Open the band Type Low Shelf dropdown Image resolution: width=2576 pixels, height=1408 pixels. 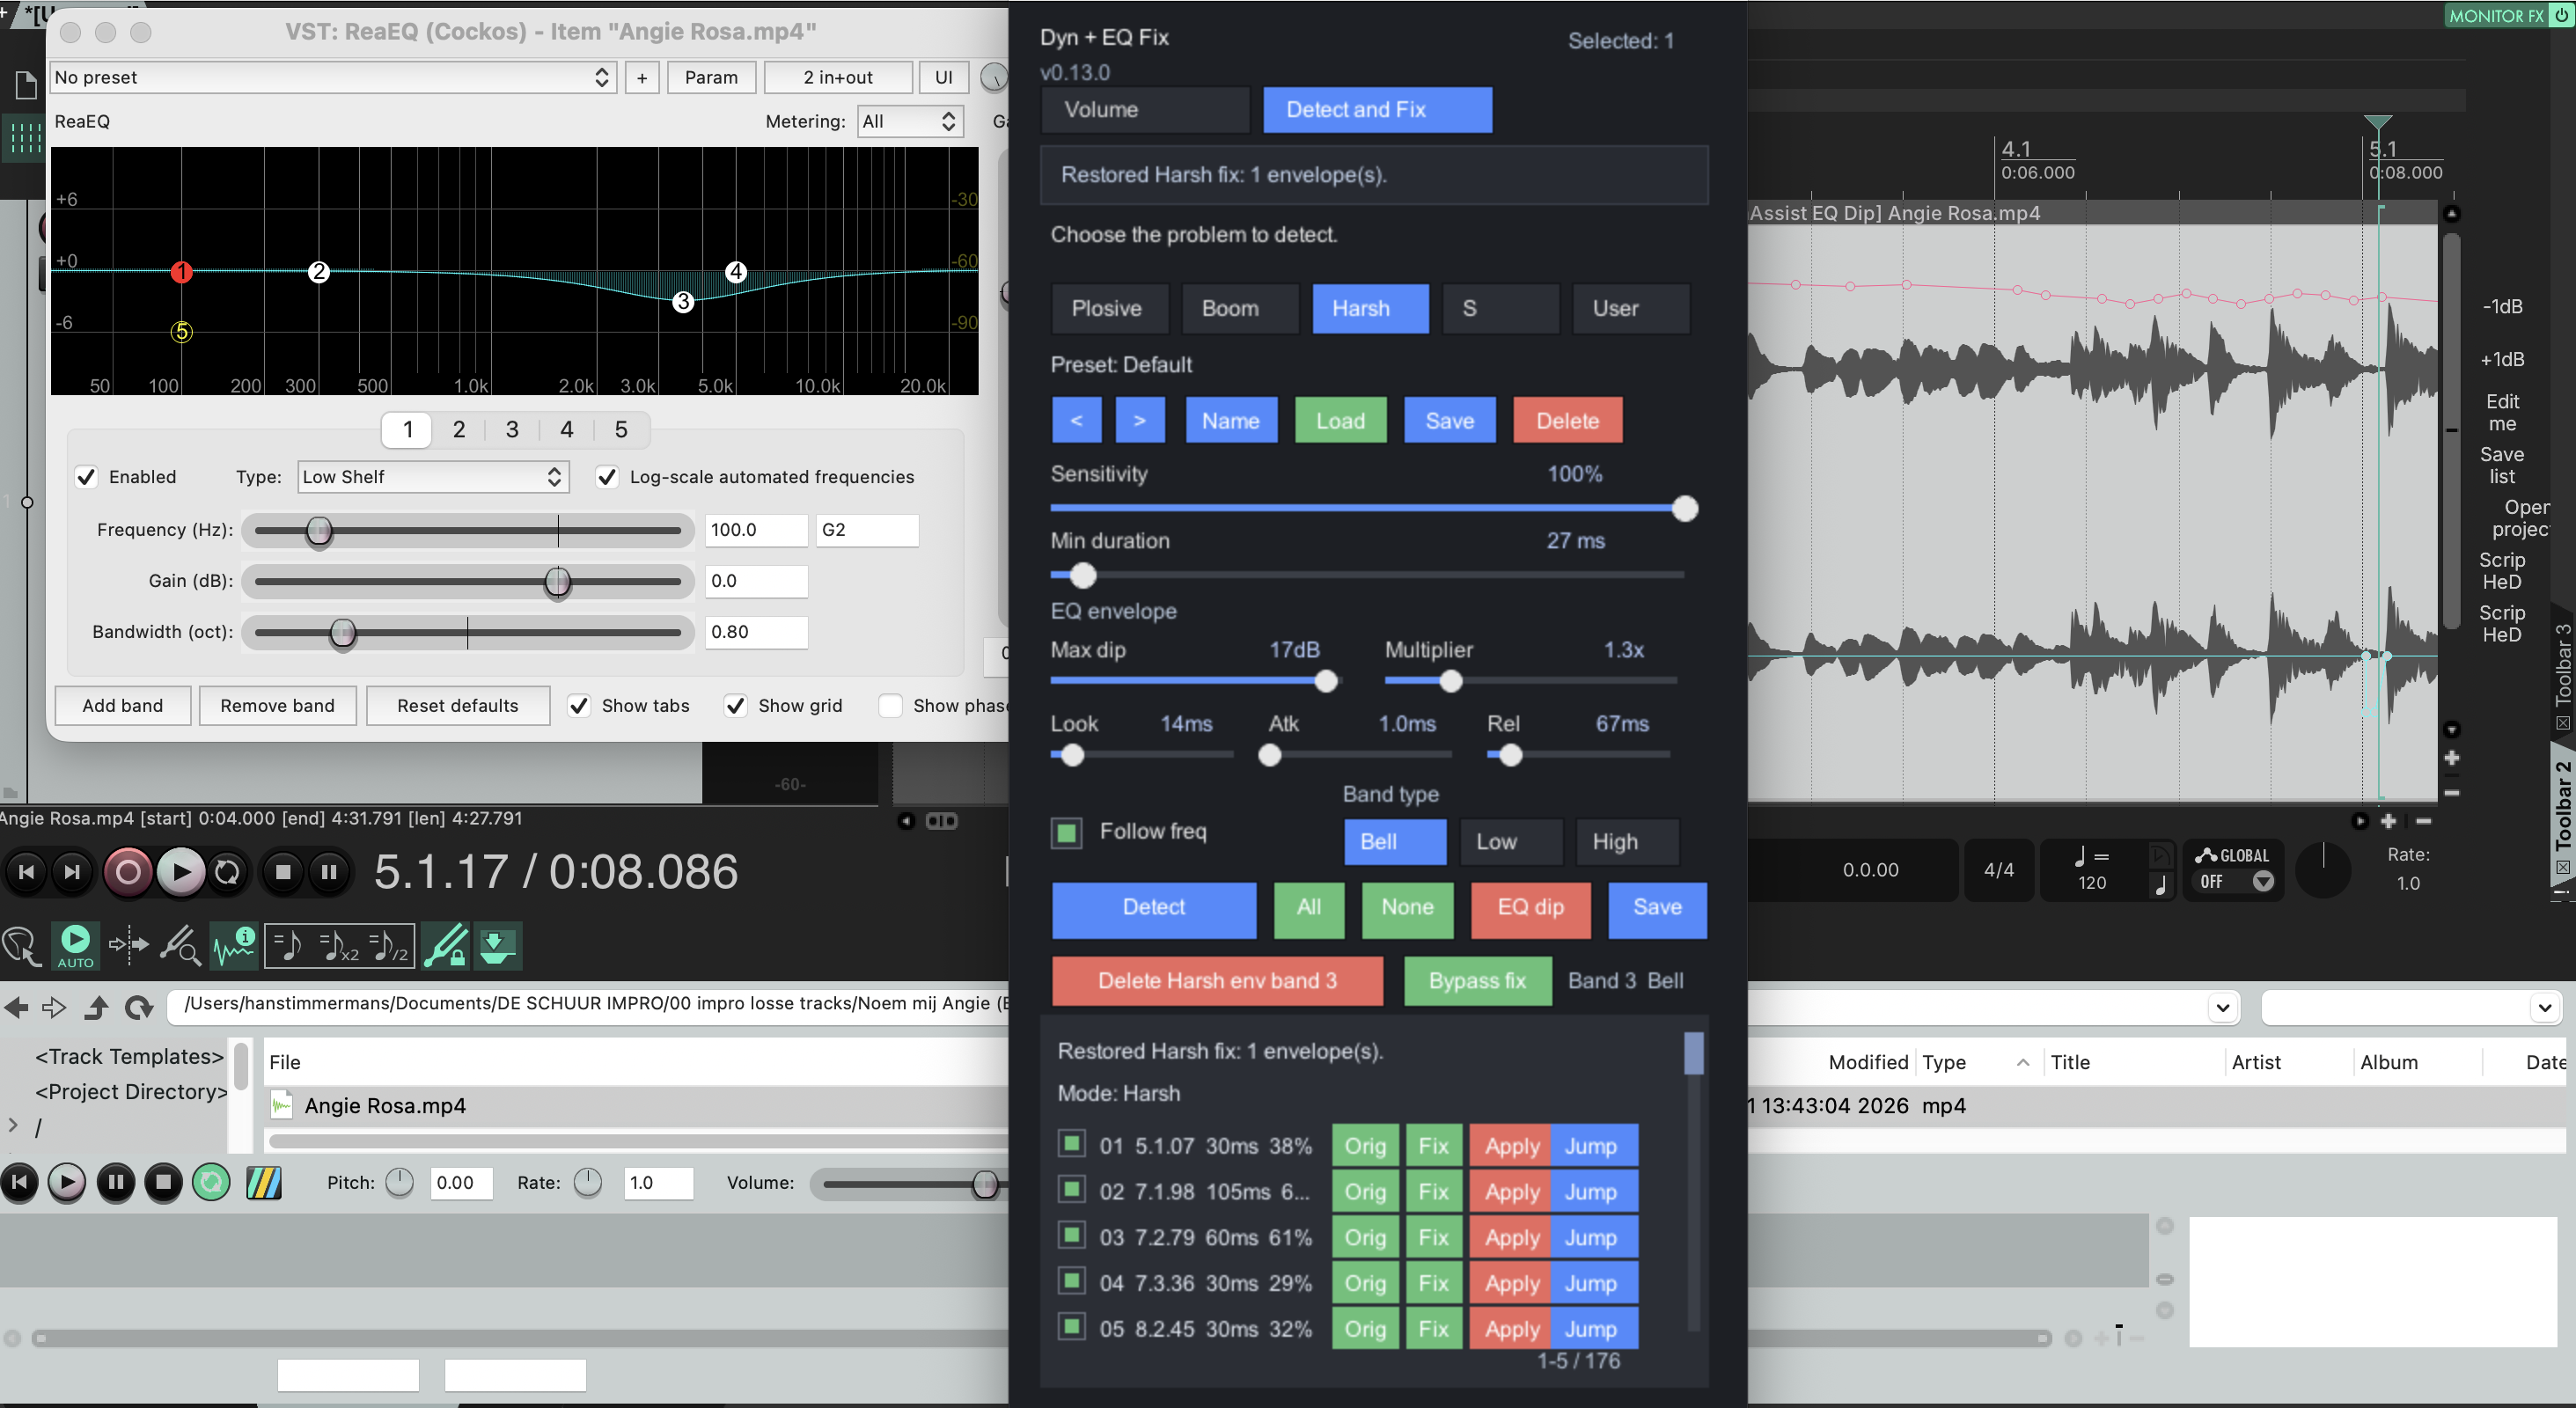[433, 477]
